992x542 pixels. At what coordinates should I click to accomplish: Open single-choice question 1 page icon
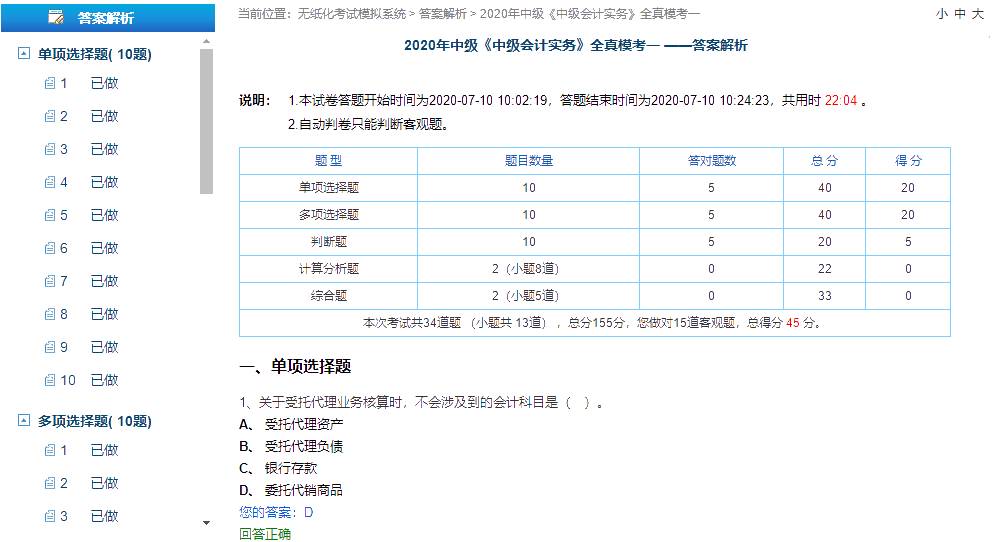(50, 83)
